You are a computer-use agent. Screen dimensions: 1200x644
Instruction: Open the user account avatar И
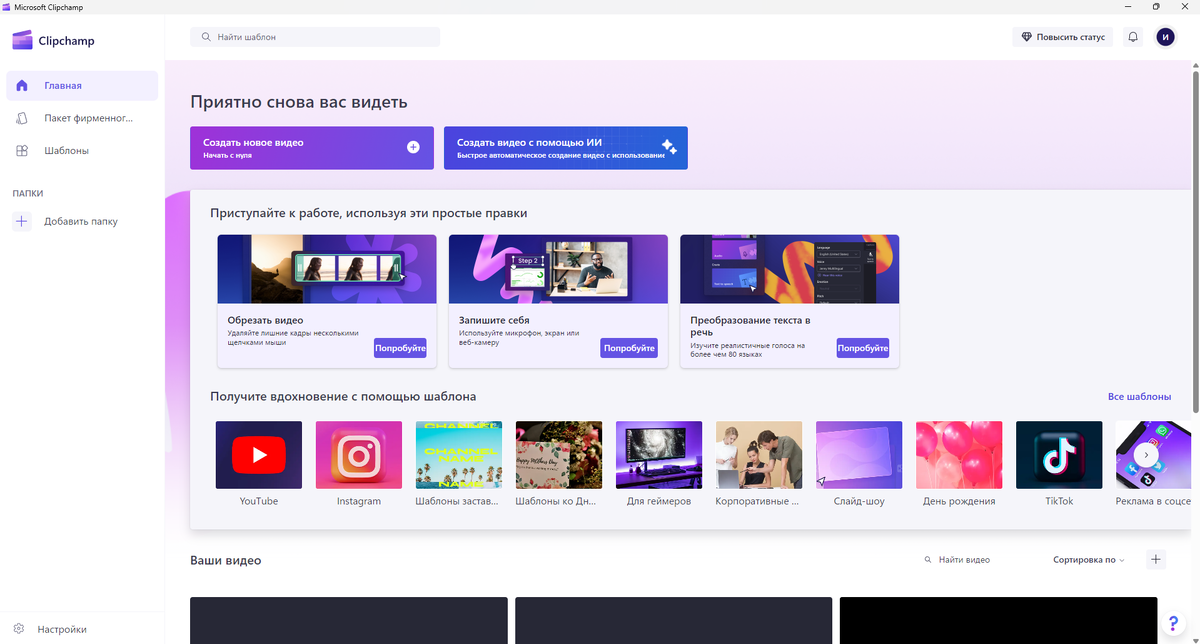[x=1166, y=37]
